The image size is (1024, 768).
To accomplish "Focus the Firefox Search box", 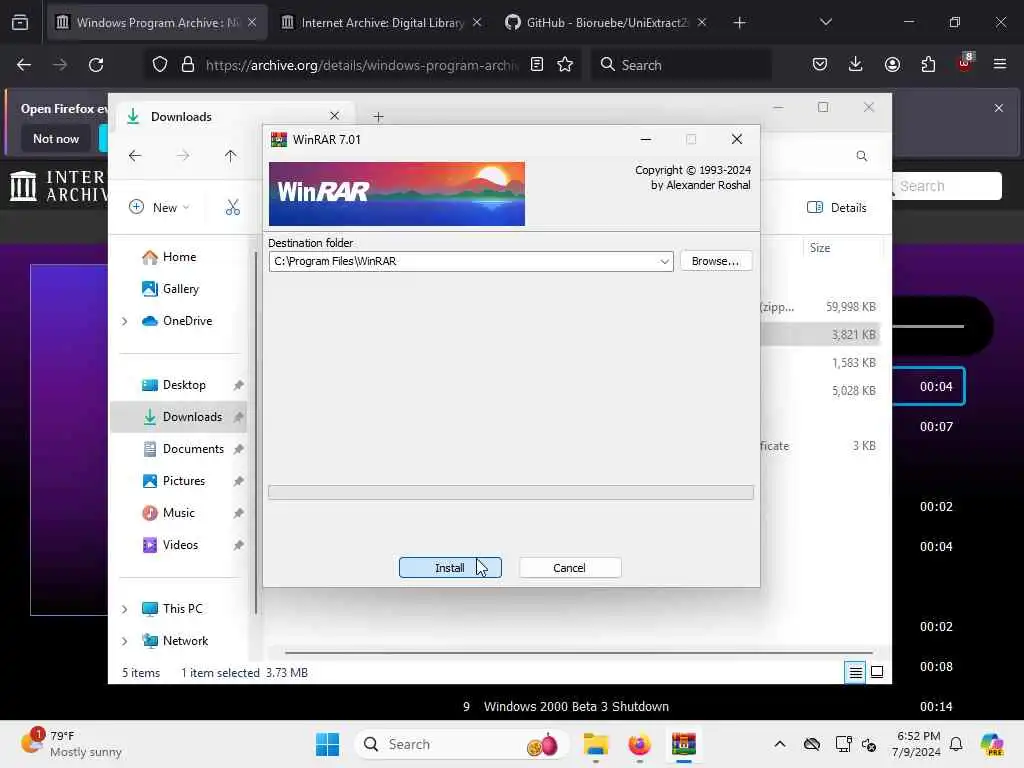I will [681, 65].
